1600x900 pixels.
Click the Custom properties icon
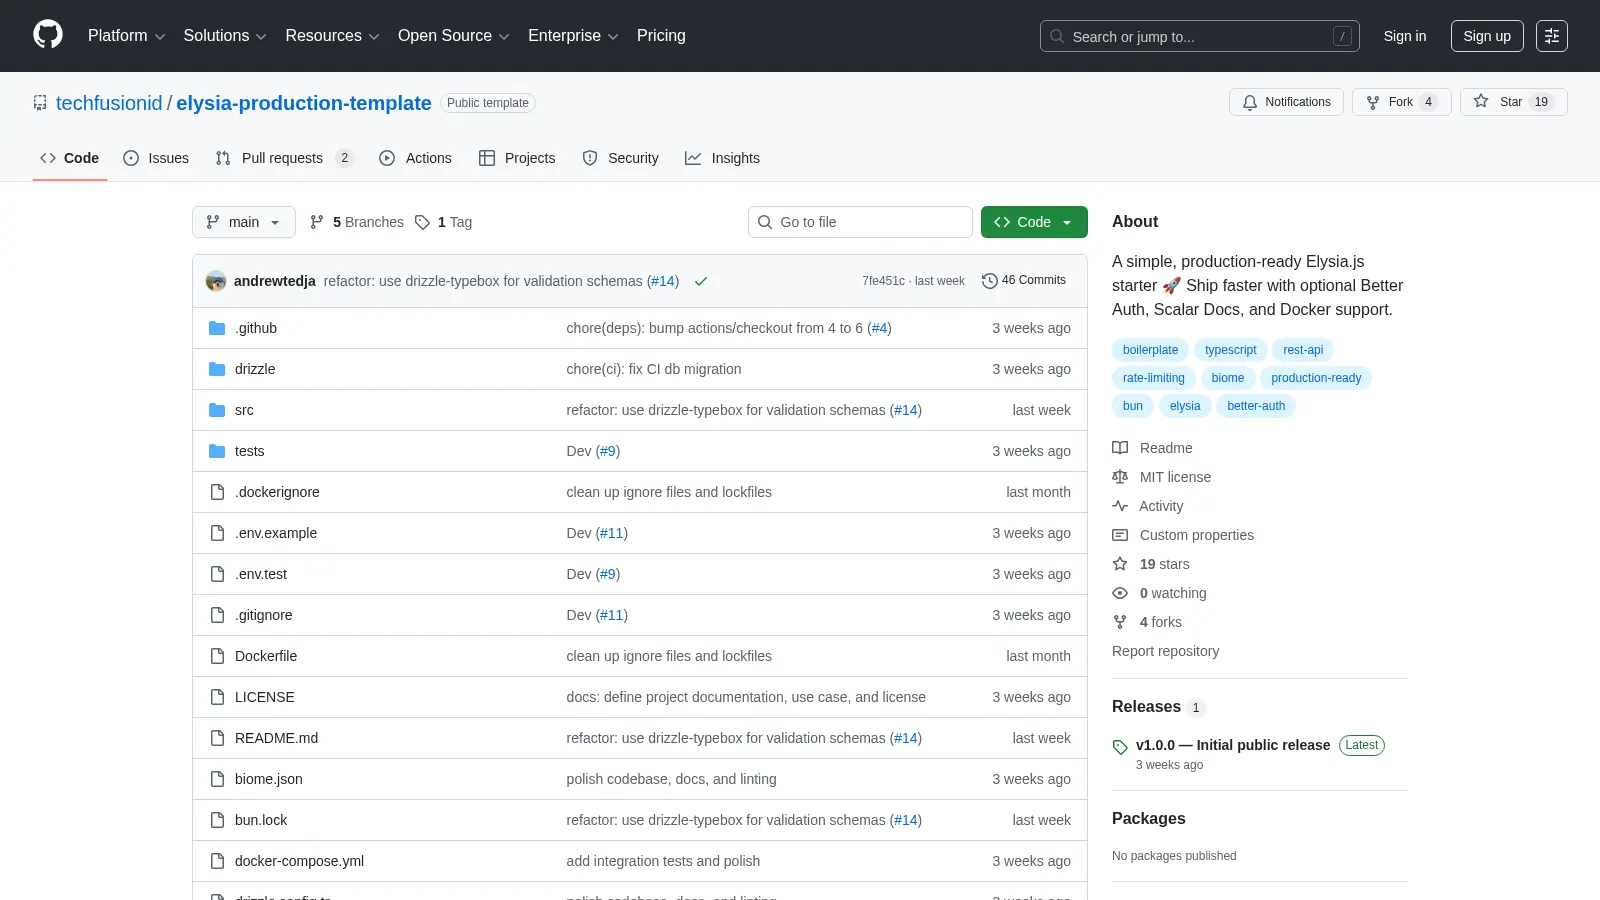[1120, 535]
